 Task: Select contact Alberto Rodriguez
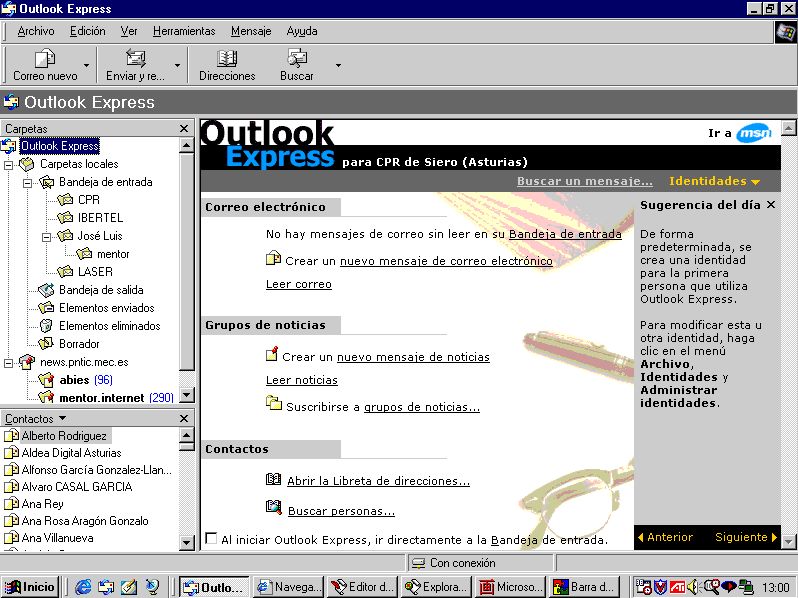(x=64, y=436)
